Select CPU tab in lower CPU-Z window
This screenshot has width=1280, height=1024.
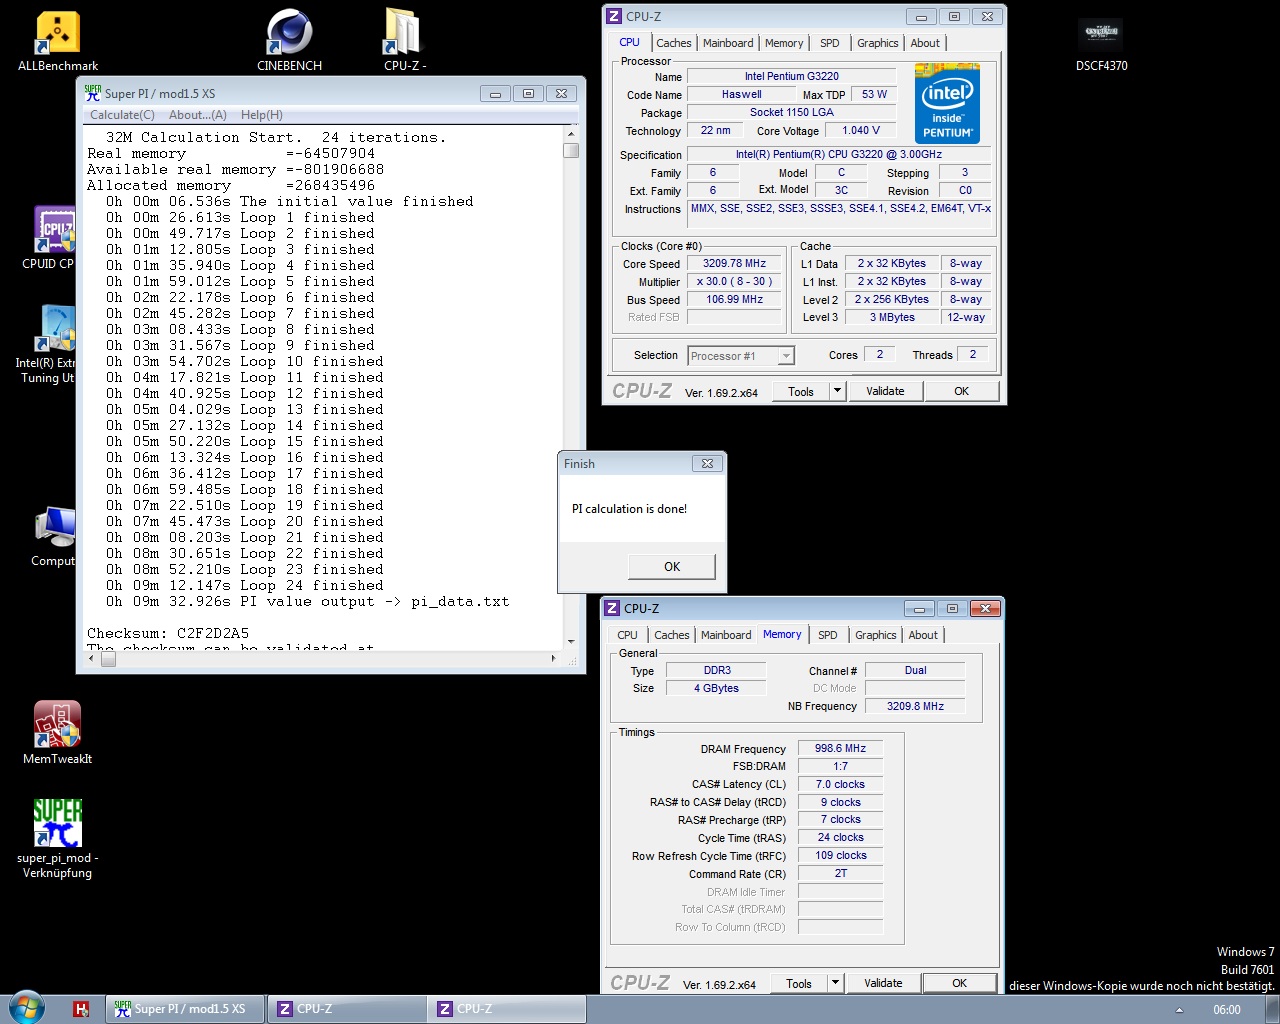tap(627, 635)
